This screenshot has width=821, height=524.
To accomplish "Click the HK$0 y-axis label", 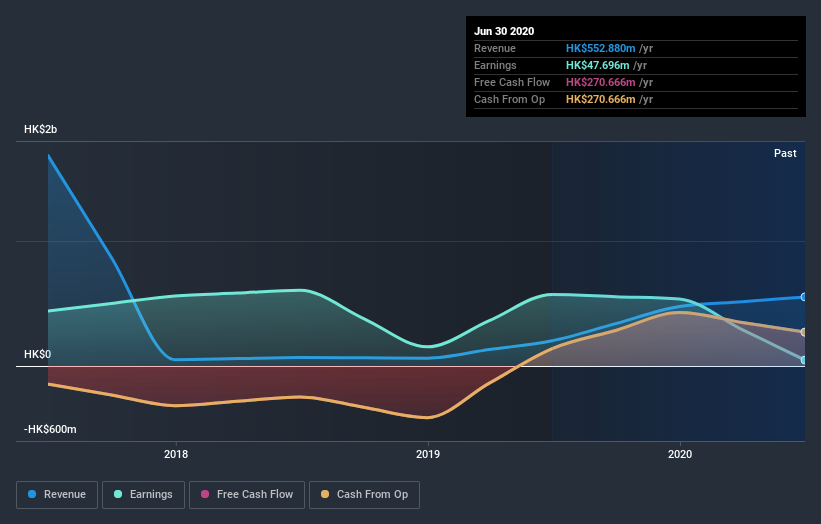I will [x=37, y=354].
